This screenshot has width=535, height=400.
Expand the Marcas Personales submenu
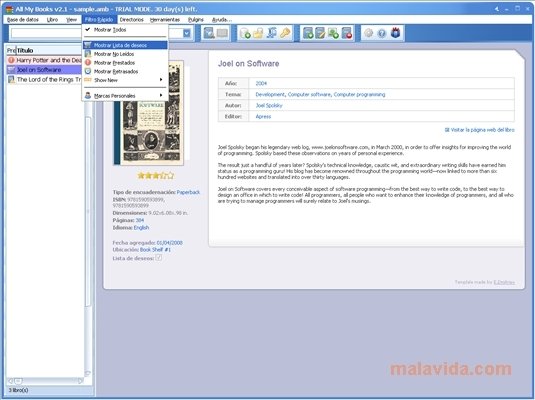click(x=125, y=96)
